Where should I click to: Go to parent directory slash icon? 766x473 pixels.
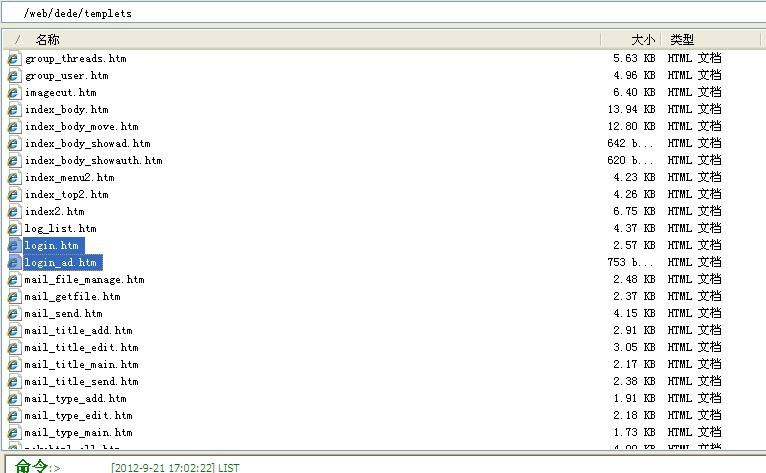click(17, 39)
